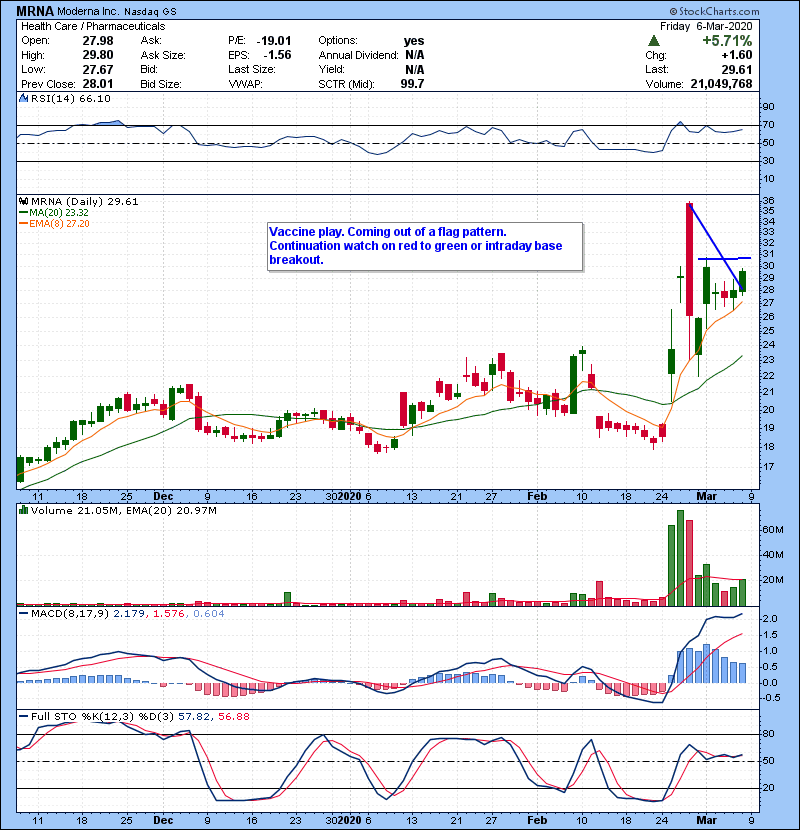Click the tallest green volume bar
Viewport: 800px width, 830px height.
[x=680, y=558]
